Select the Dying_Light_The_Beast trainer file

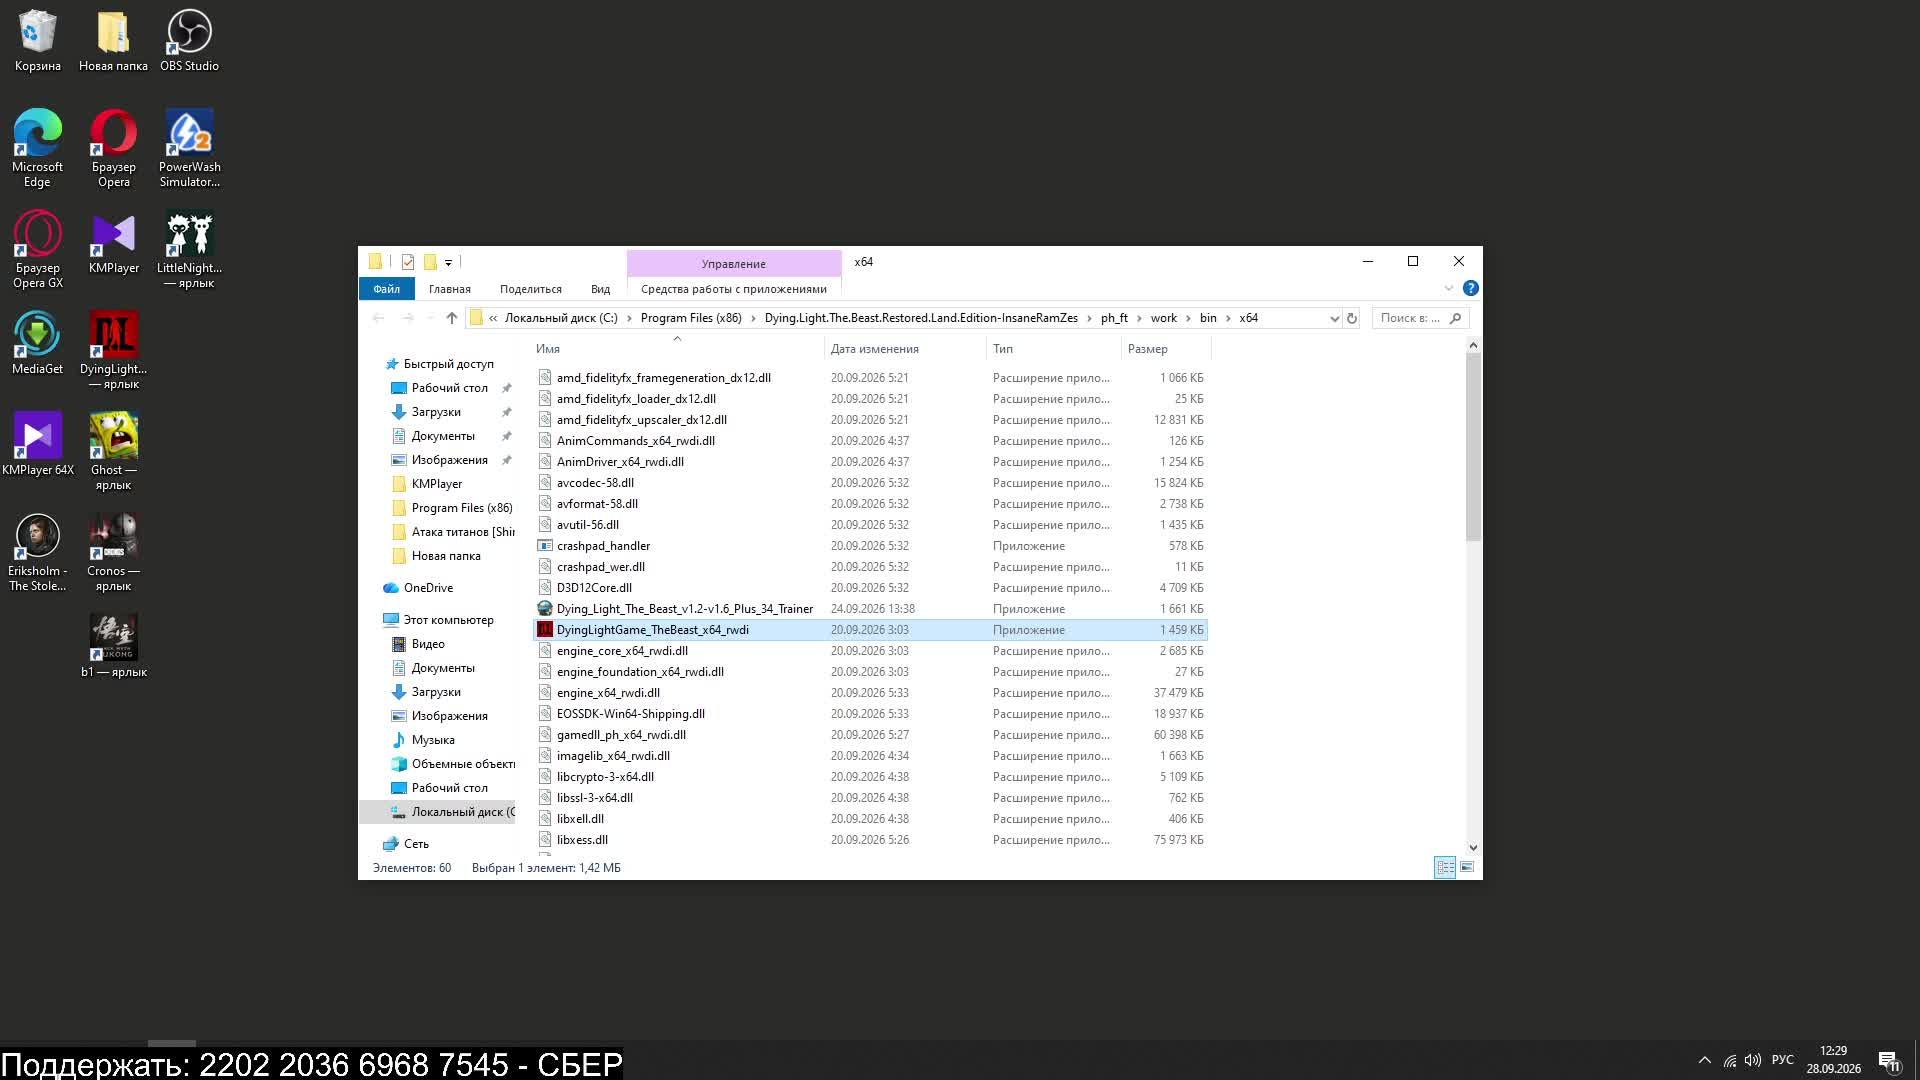point(870,609)
